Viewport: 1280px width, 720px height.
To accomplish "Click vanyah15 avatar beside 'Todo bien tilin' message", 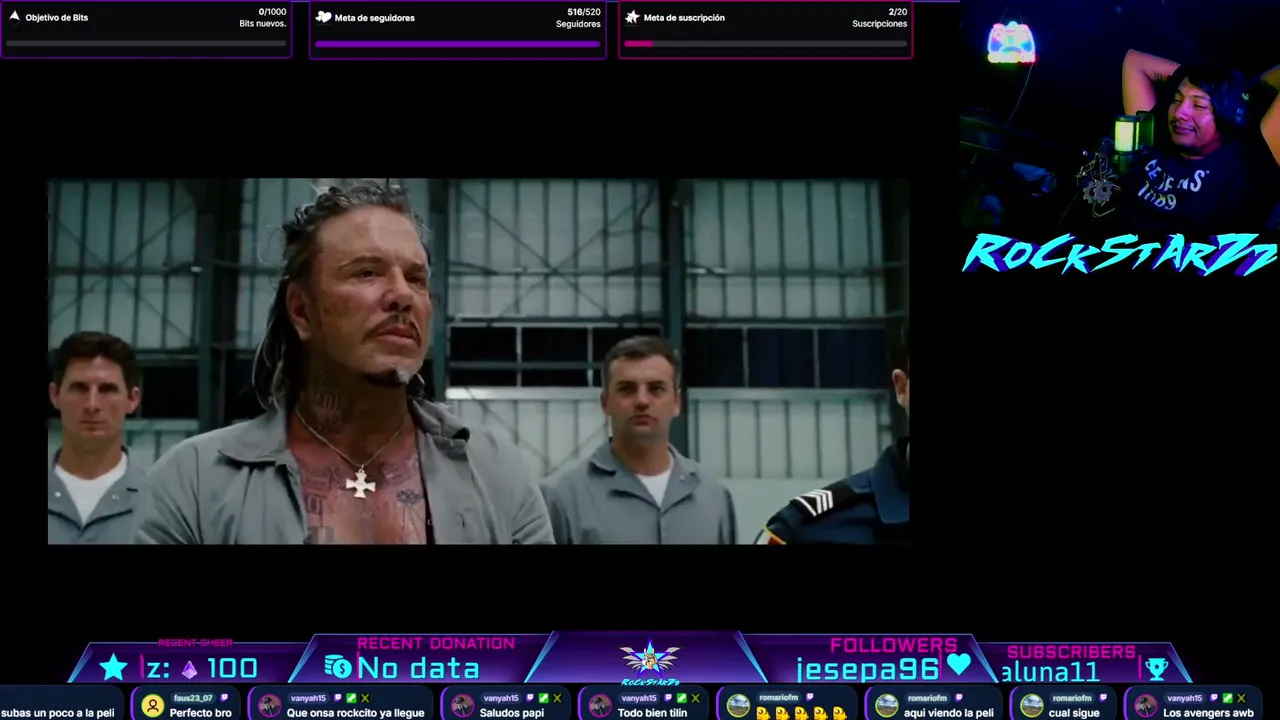I will click(601, 706).
